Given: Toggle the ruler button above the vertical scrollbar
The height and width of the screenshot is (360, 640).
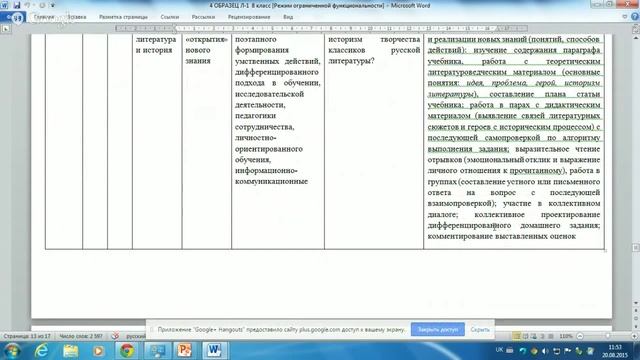Looking at the screenshot, I should (636, 29).
